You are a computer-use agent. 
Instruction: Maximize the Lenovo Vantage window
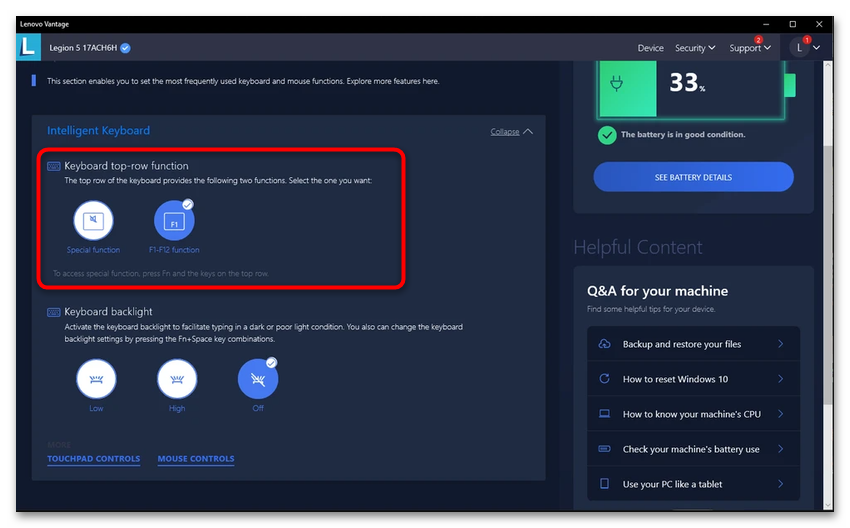coord(793,24)
